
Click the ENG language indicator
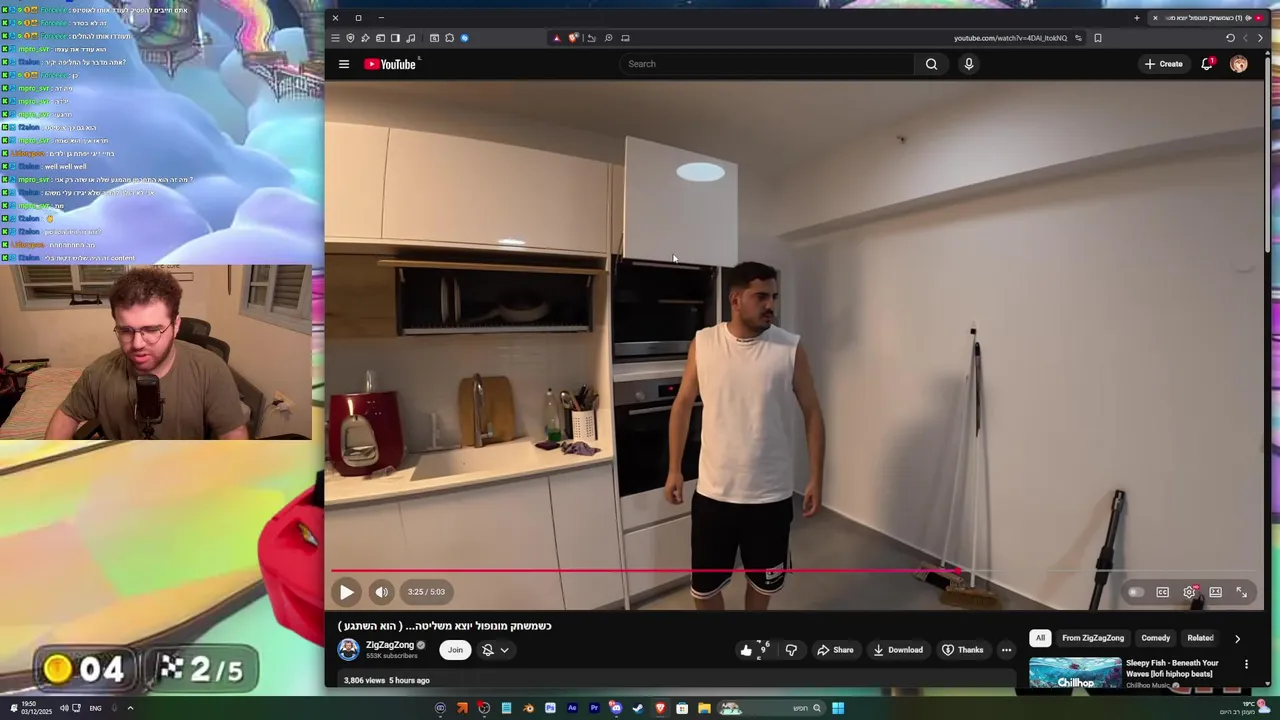pyautogui.click(x=95, y=708)
